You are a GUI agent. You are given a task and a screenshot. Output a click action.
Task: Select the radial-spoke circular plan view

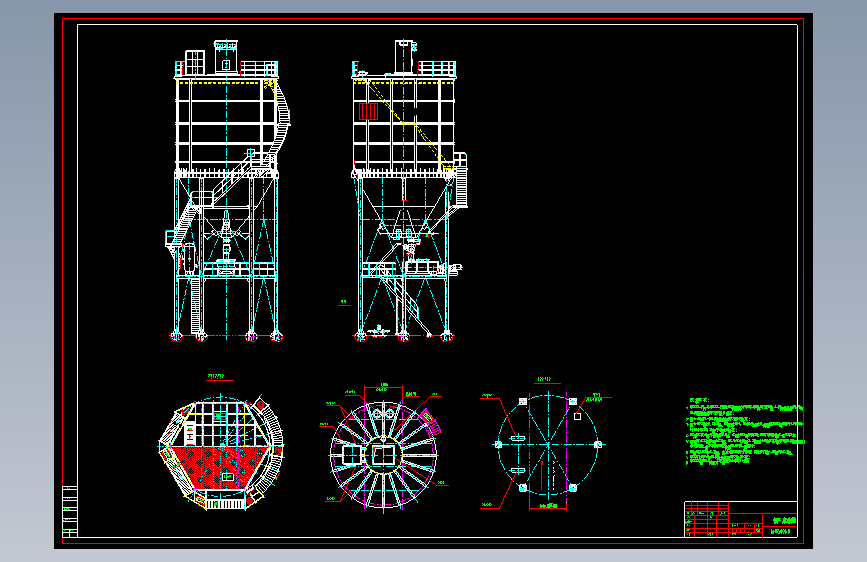pyautogui.click(x=384, y=455)
